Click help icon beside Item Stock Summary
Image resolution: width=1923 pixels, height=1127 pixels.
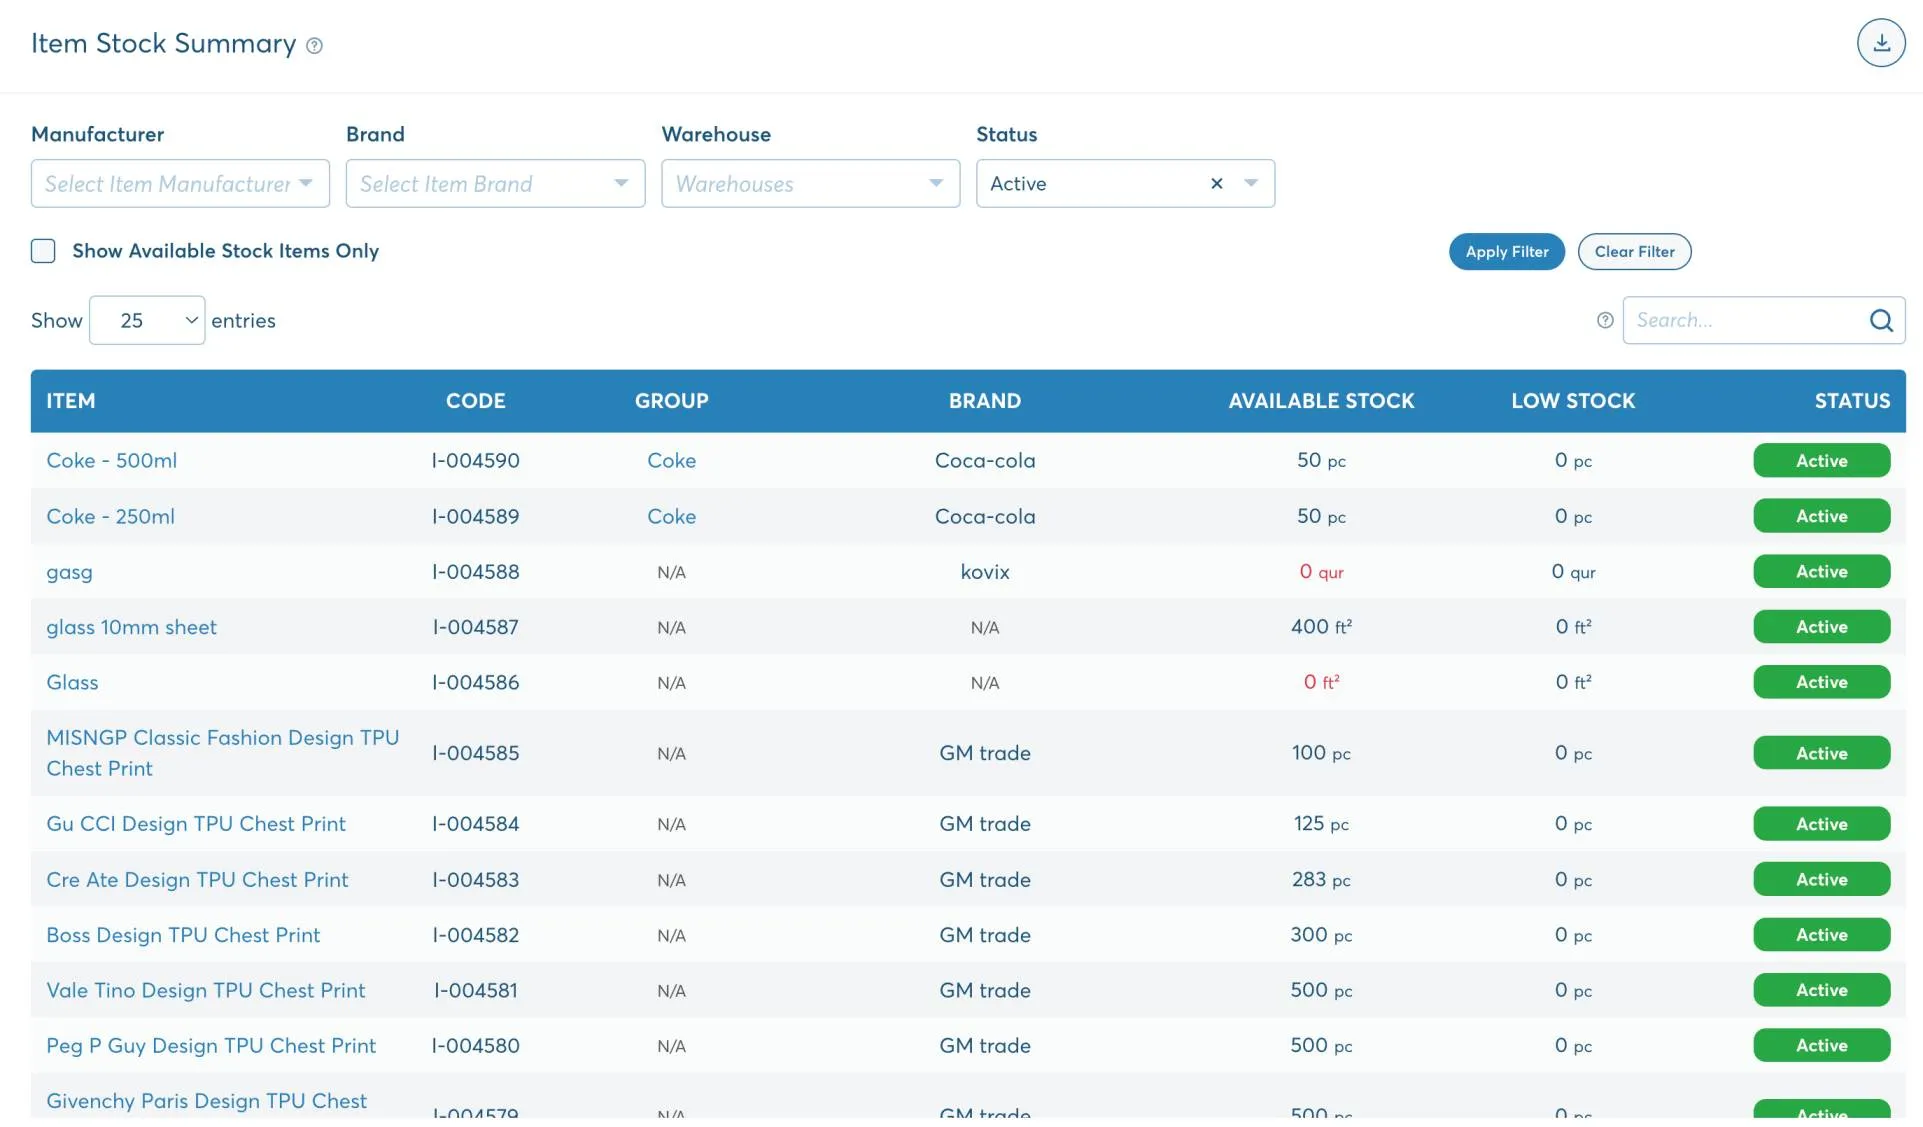tap(314, 45)
